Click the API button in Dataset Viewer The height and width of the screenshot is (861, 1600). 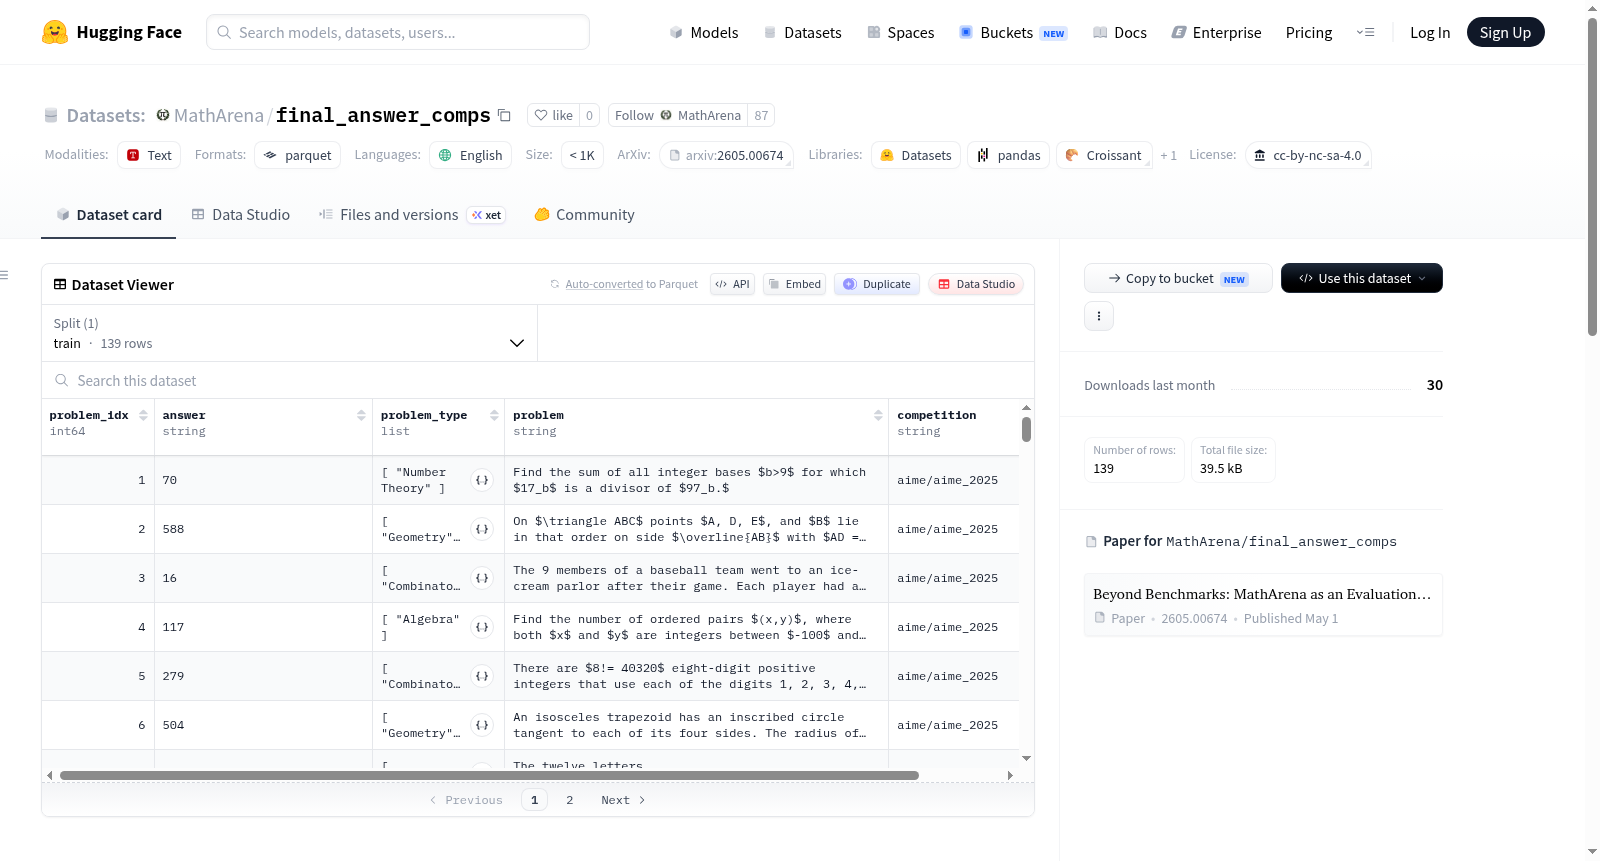(732, 284)
